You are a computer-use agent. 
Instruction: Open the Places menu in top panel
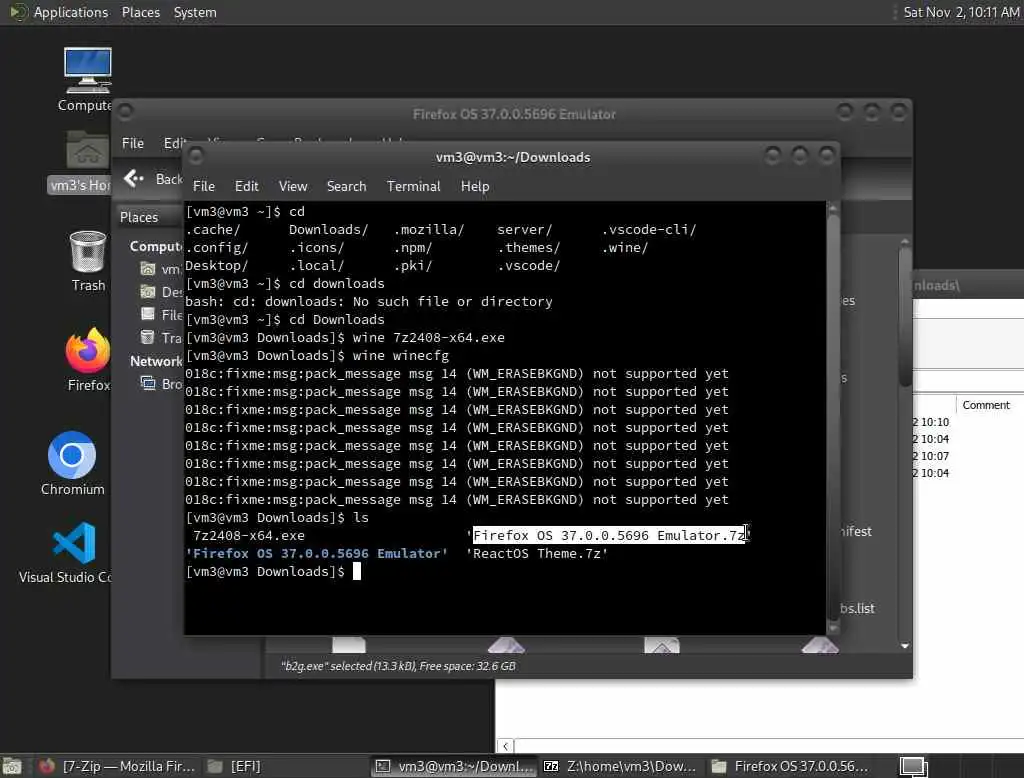coord(140,12)
